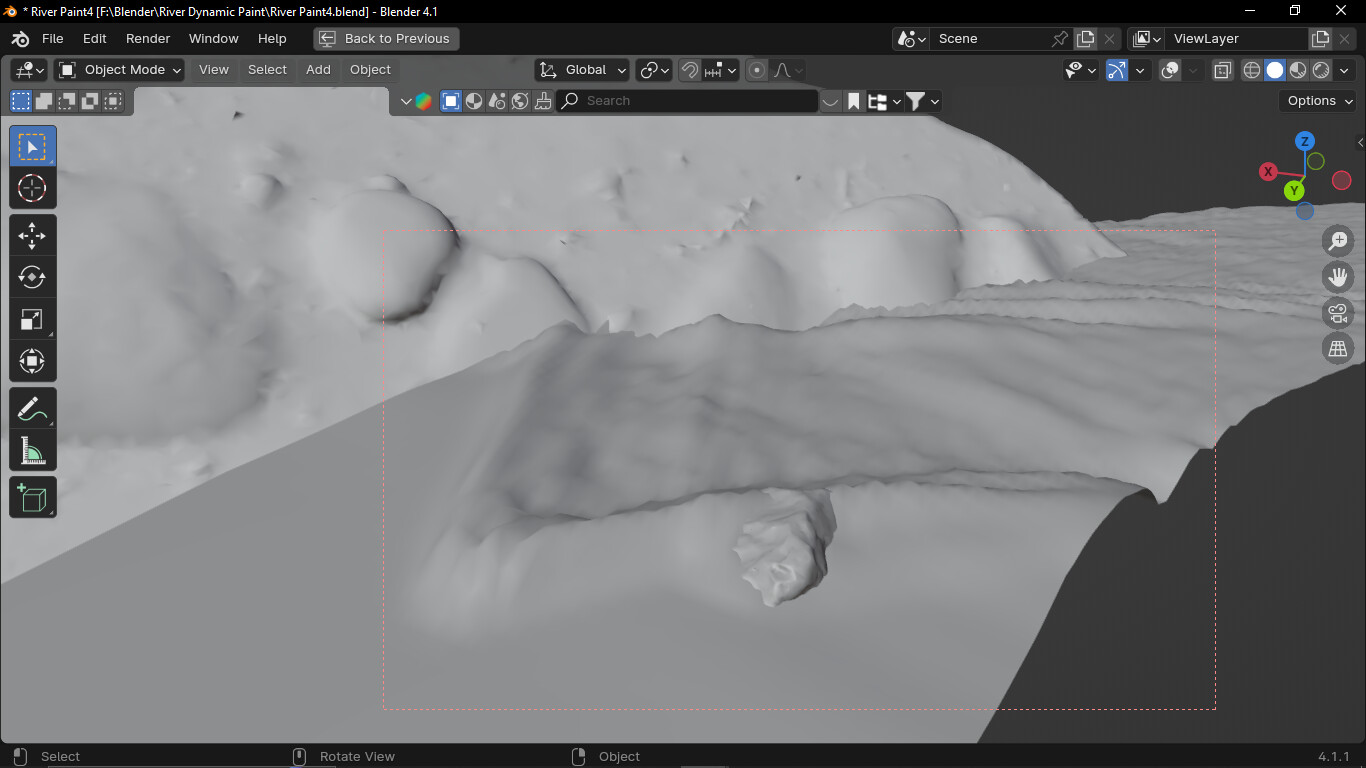
Task: Open the viewport View menu
Action: point(214,70)
